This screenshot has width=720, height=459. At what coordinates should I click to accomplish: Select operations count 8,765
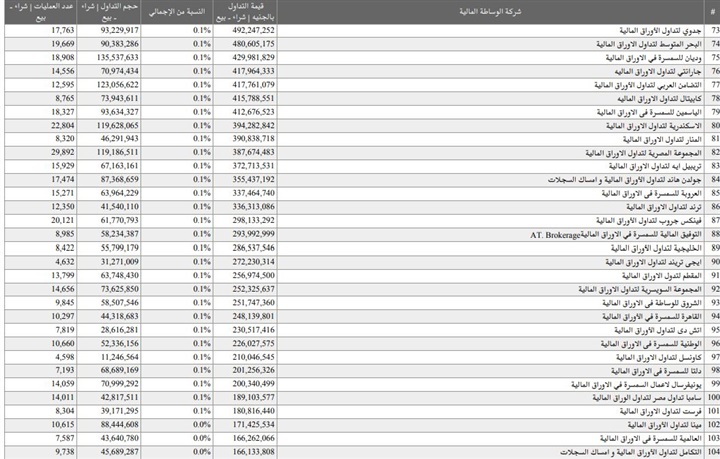[65, 99]
